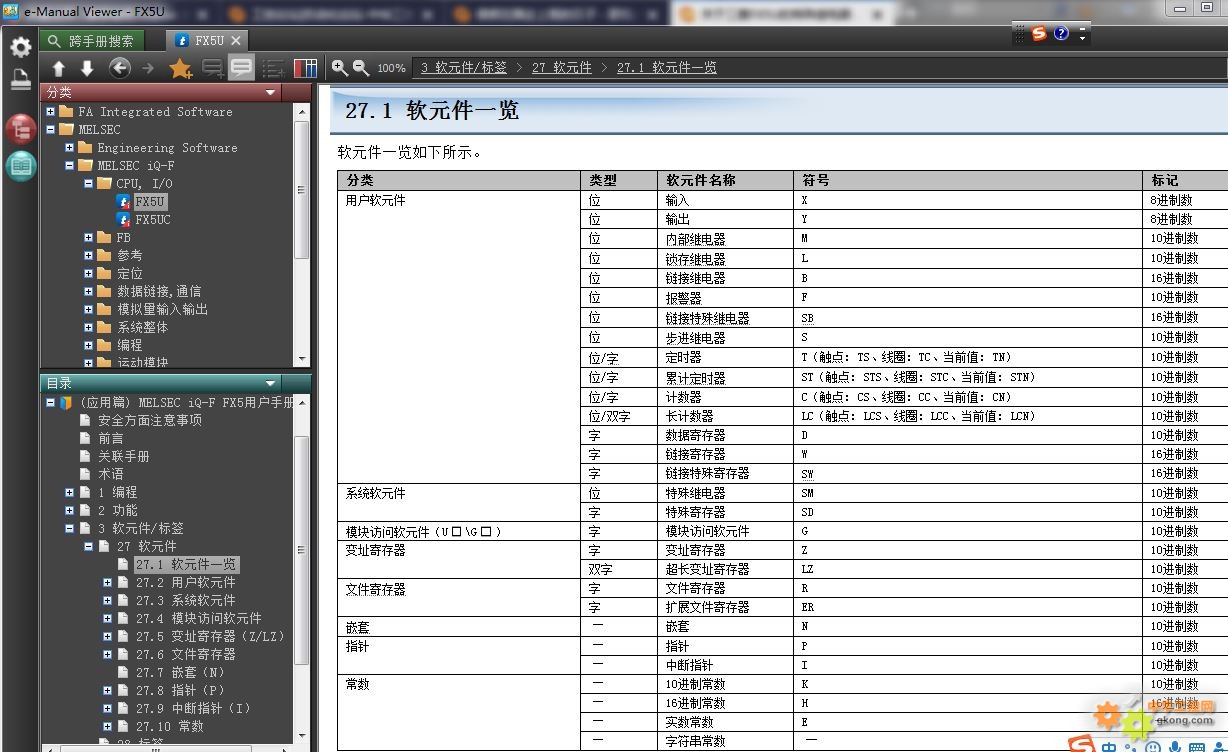The image size is (1228, 752).
Task: Expand the 27.5 变址寄存器 node
Action: tap(107, 636)
